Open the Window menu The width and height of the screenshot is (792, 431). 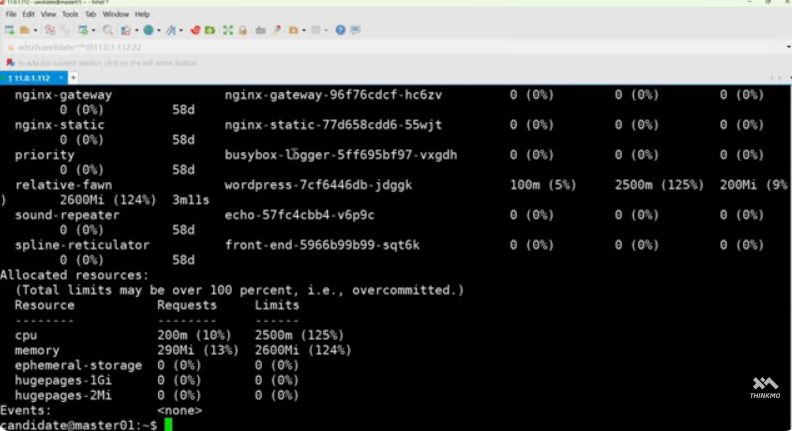(x=115, y=15)
